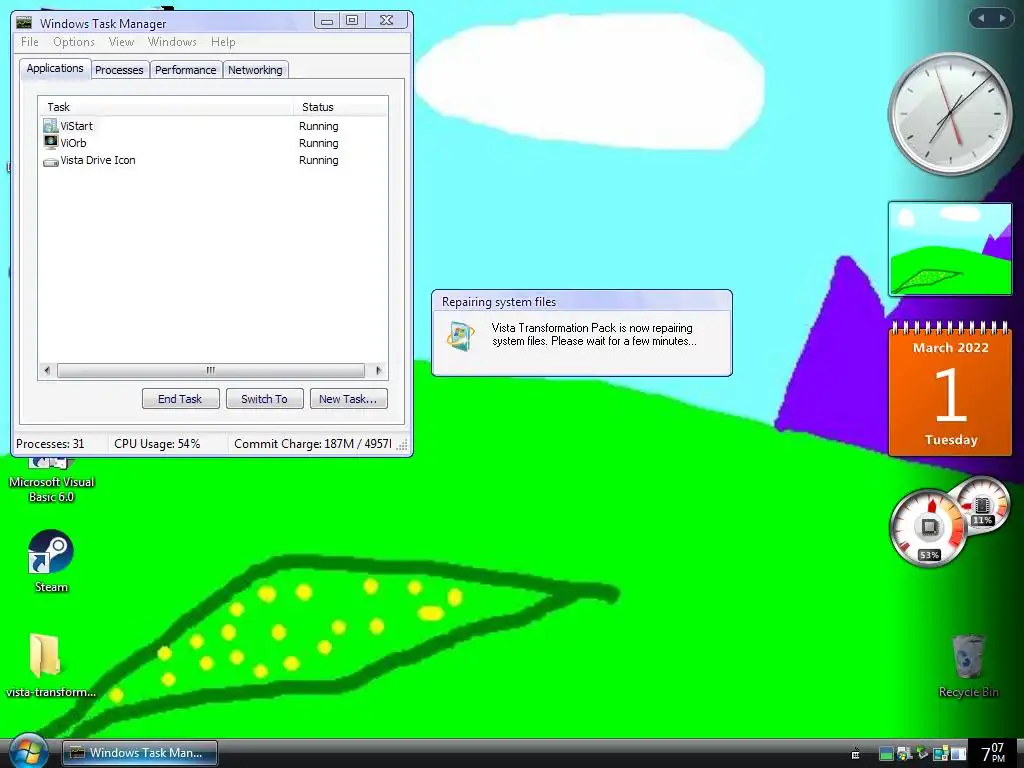Image resolution: width=1024 pixels, height=768 pixels.
Task: Select the Vista Drive Icon task text
Action: tap(98, 160)
